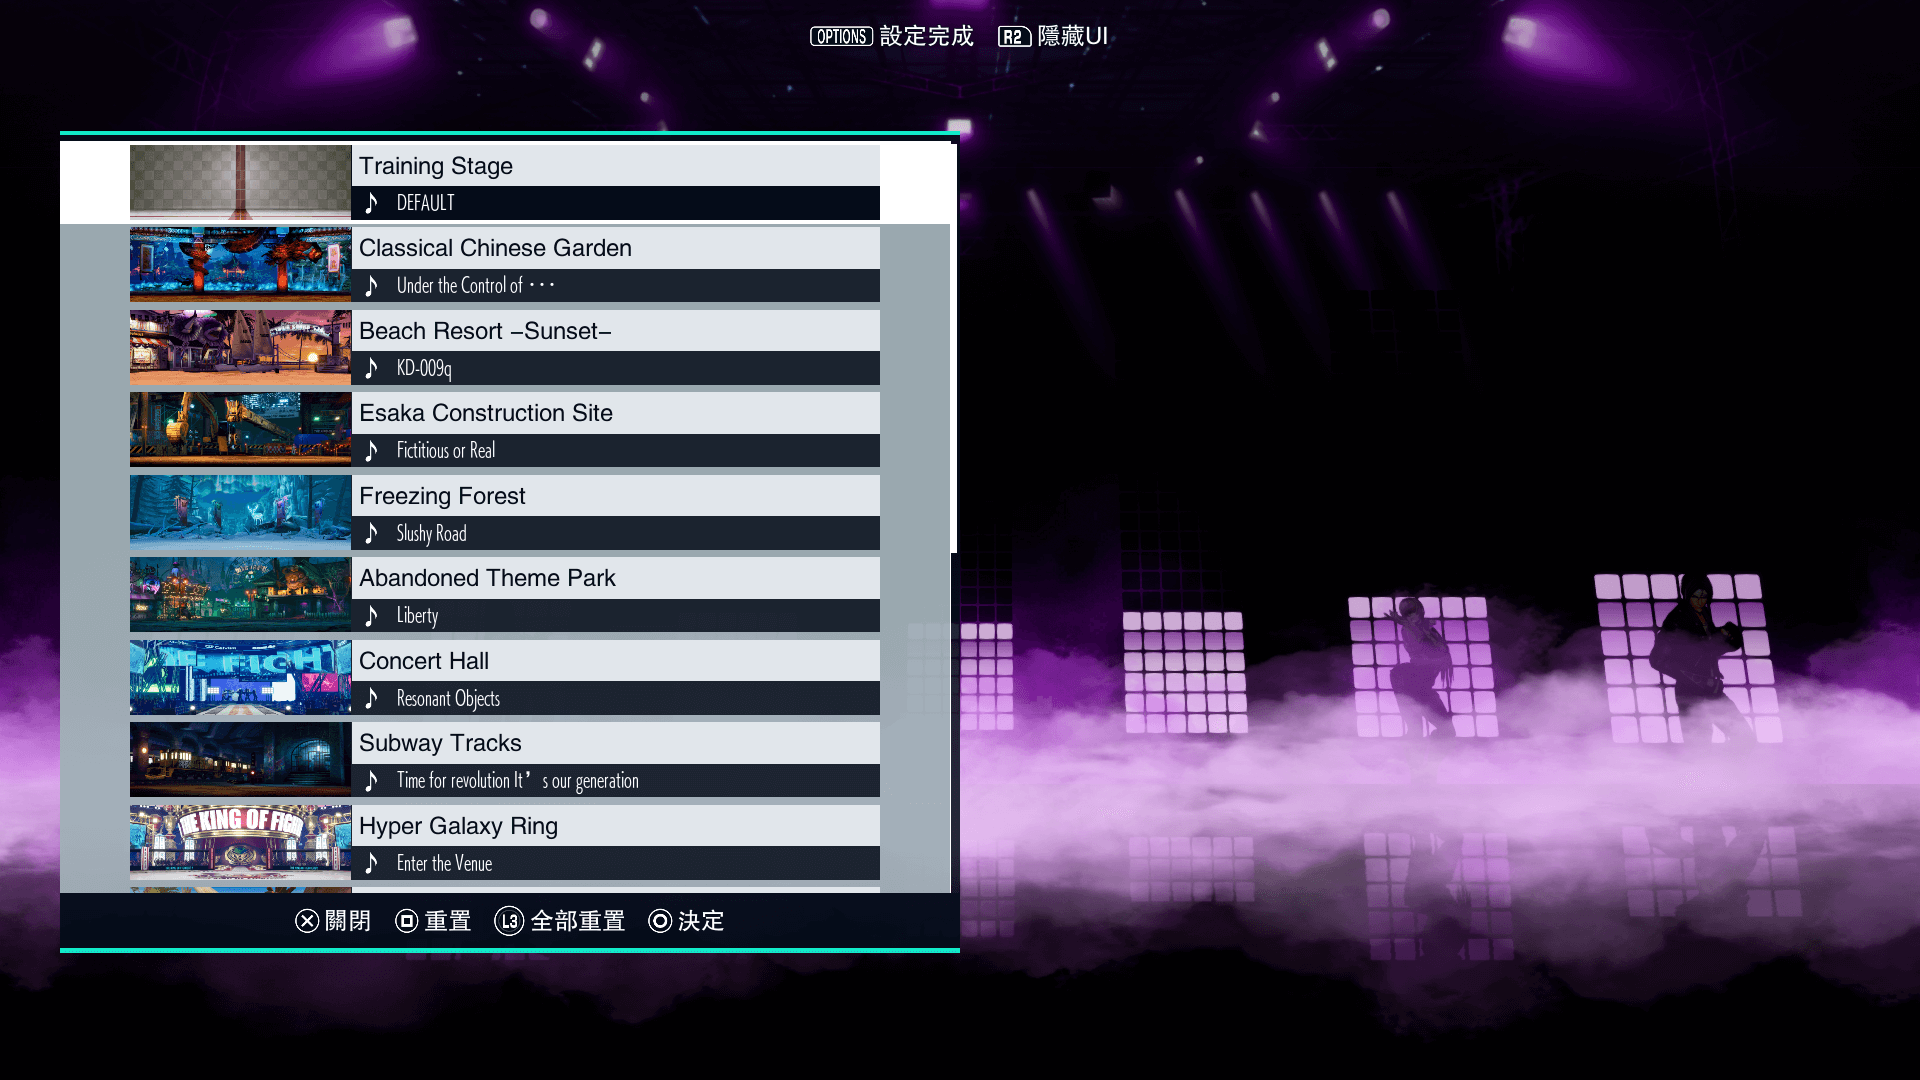Click the circle button icon for 決定
1920x1080 pixels.
click(660, 921)
